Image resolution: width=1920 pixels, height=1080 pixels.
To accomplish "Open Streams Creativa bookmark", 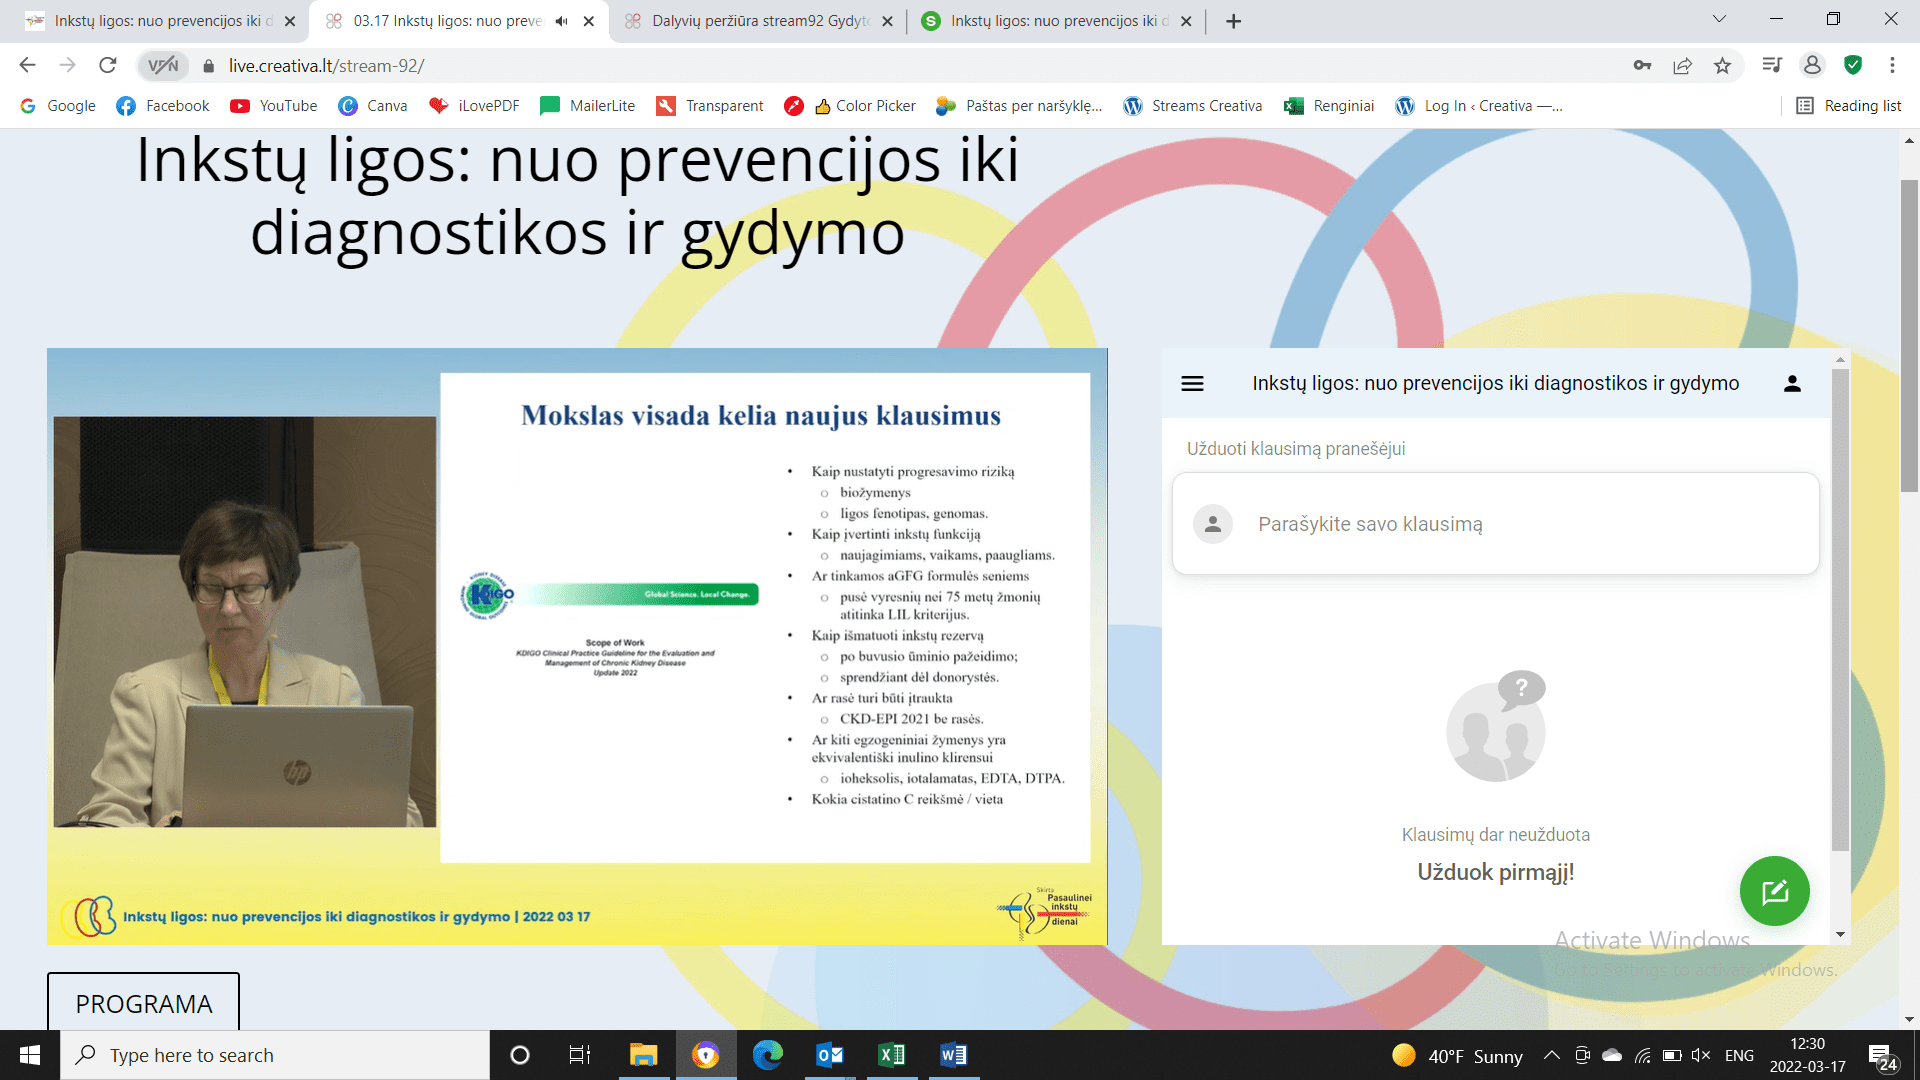I will tap(1192, 106).
